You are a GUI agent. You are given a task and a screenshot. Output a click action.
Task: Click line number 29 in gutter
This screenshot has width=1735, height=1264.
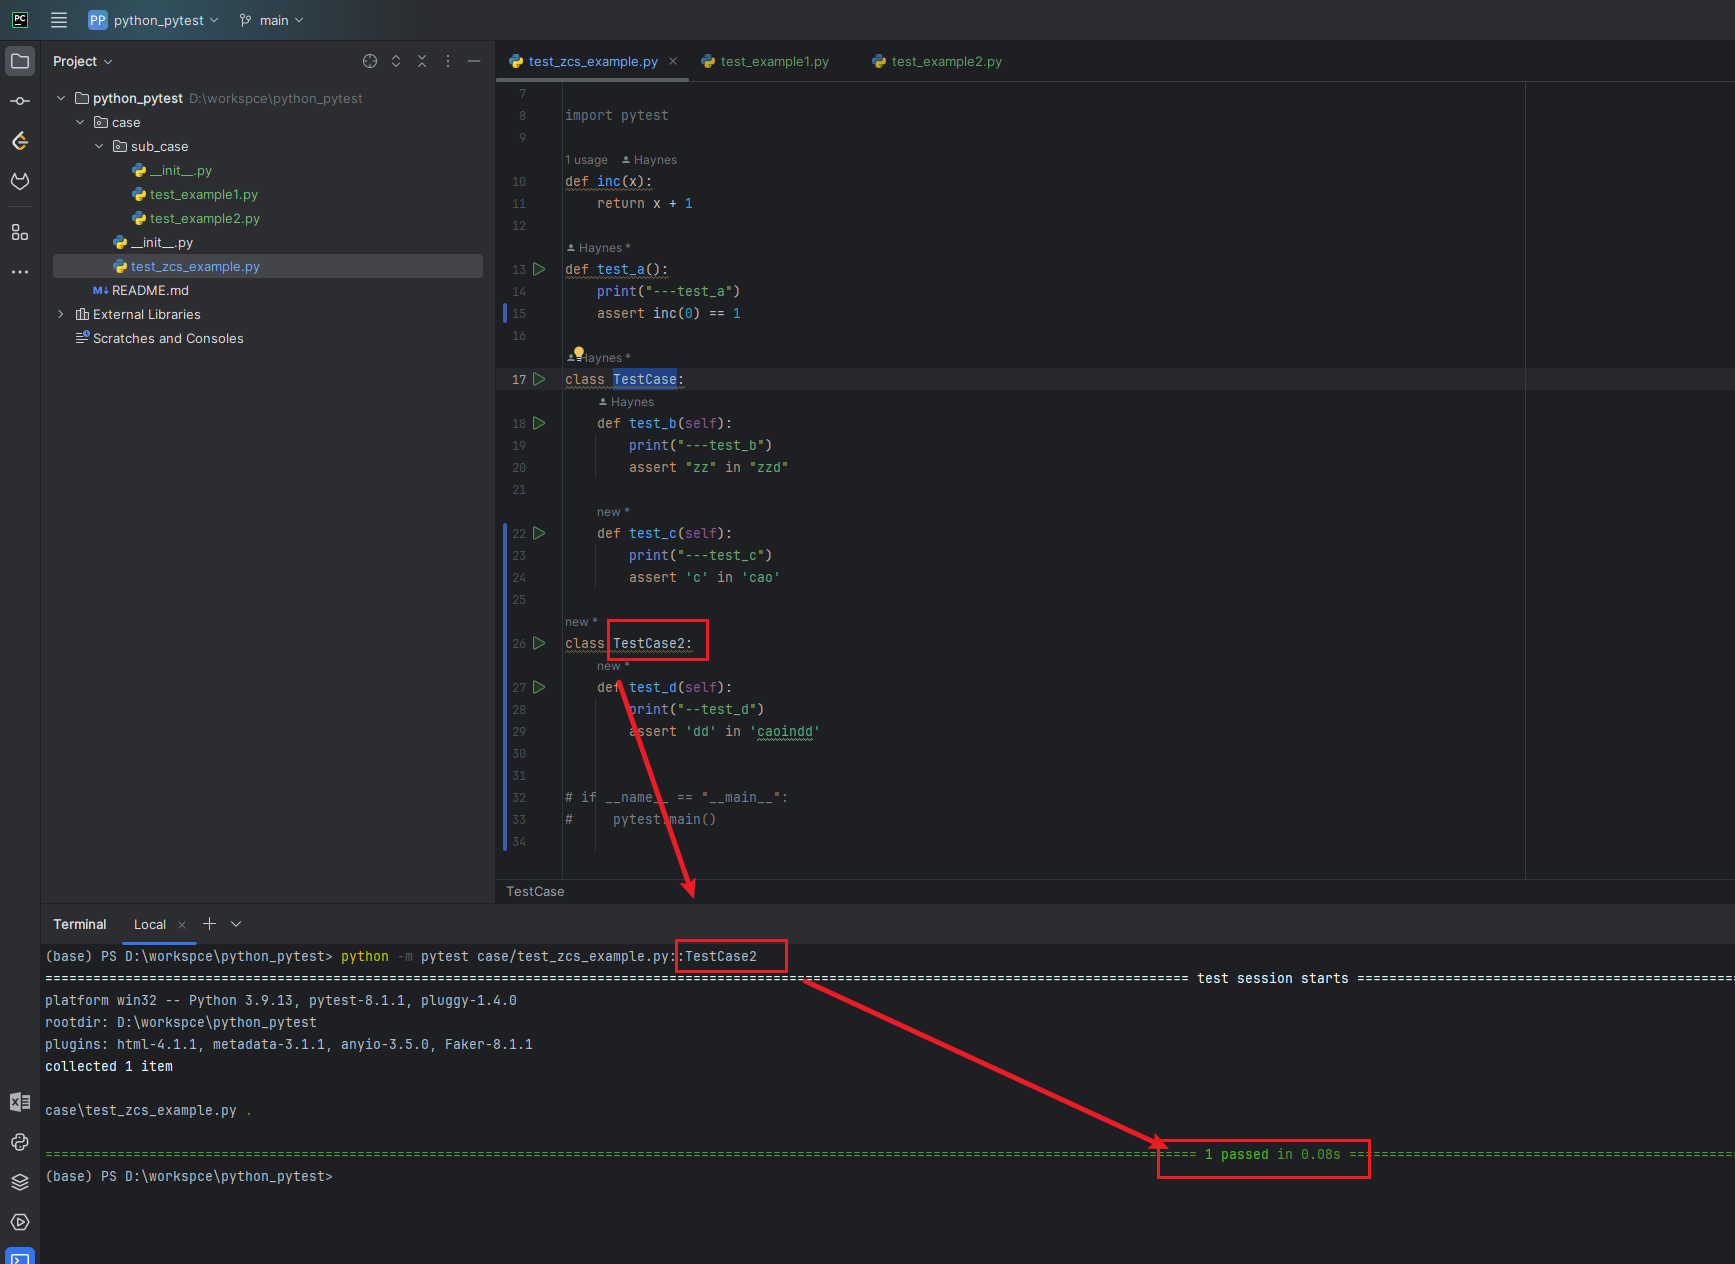click(x=519, y=731)
